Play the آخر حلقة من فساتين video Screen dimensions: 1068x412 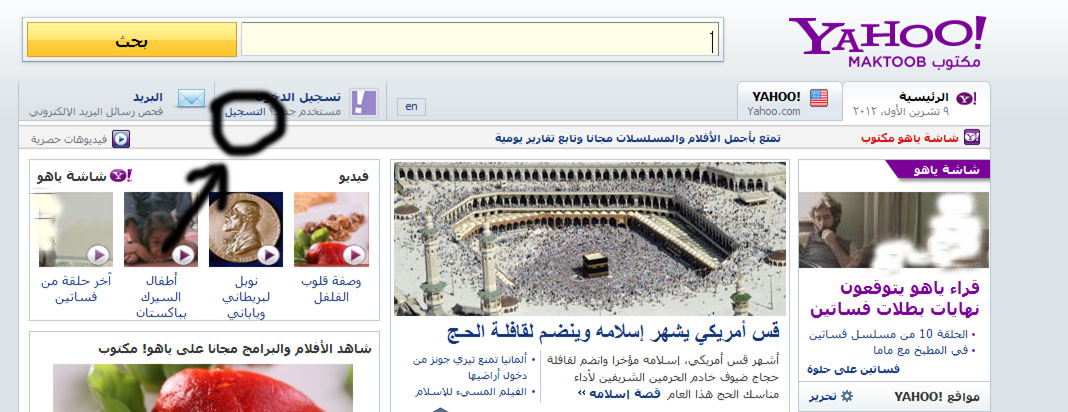[x=76, y=229]
